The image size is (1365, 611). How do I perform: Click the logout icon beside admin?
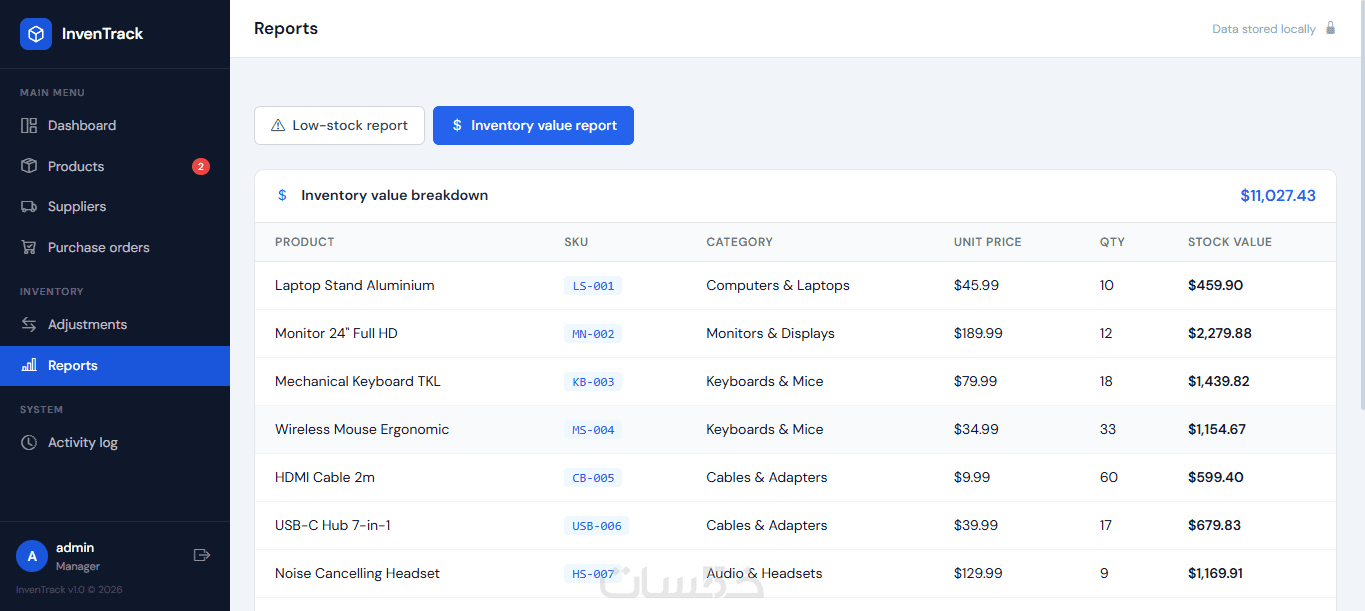tap(202, 555)
